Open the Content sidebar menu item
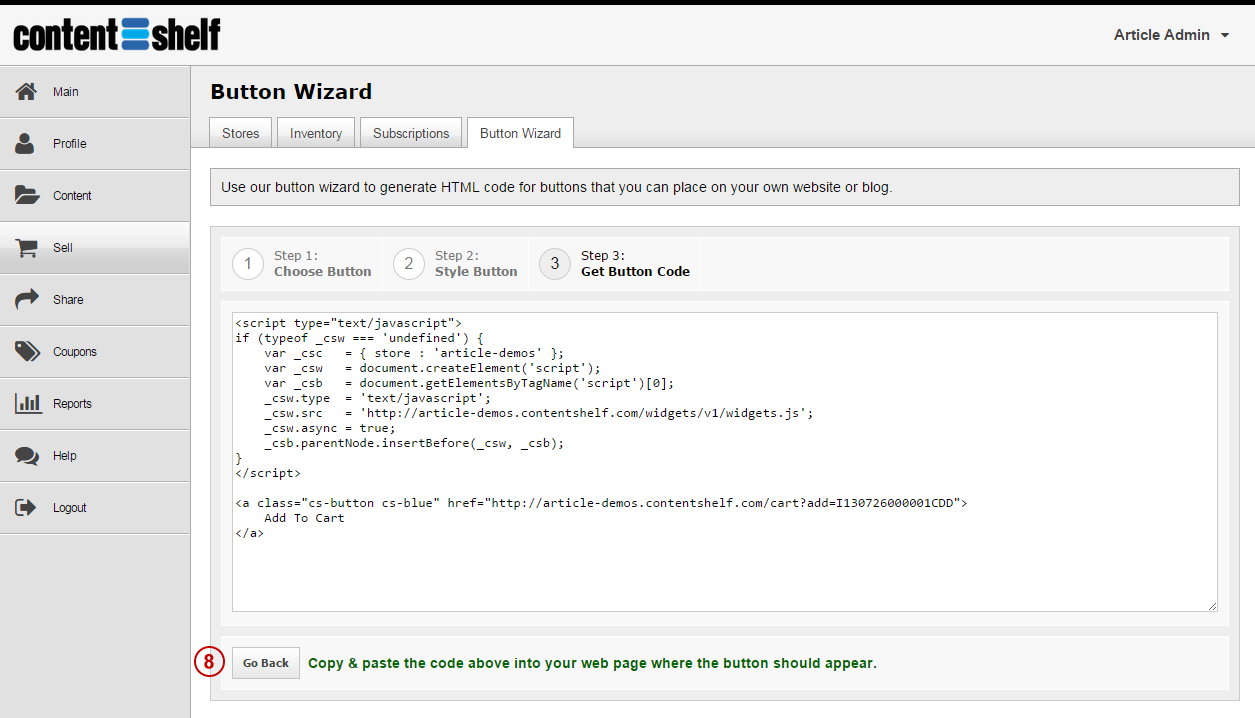The image size is (1255, 718). (95, 196)
